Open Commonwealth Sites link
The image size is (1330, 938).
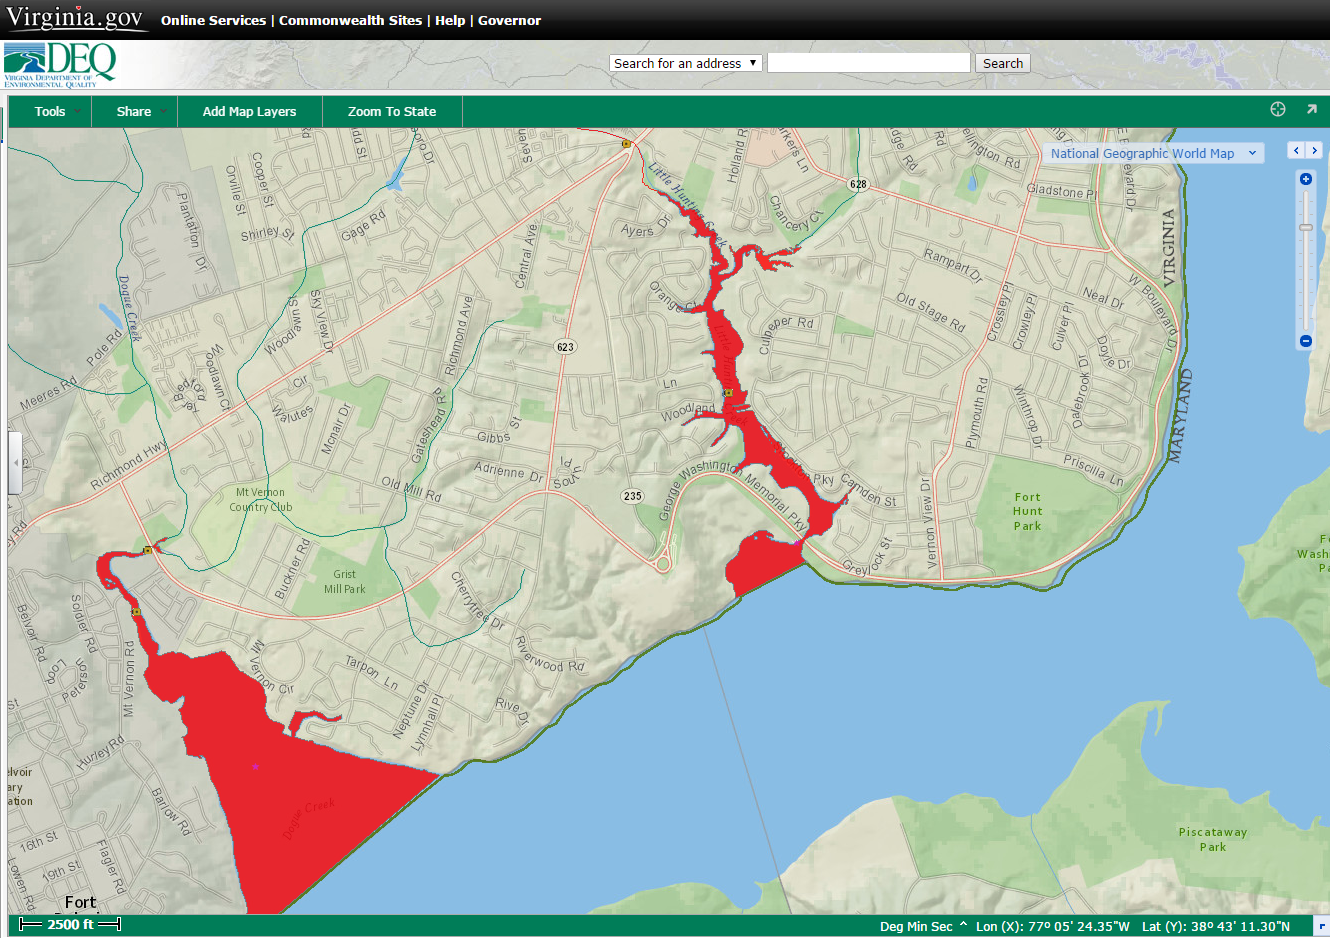(x=350, y=20)
